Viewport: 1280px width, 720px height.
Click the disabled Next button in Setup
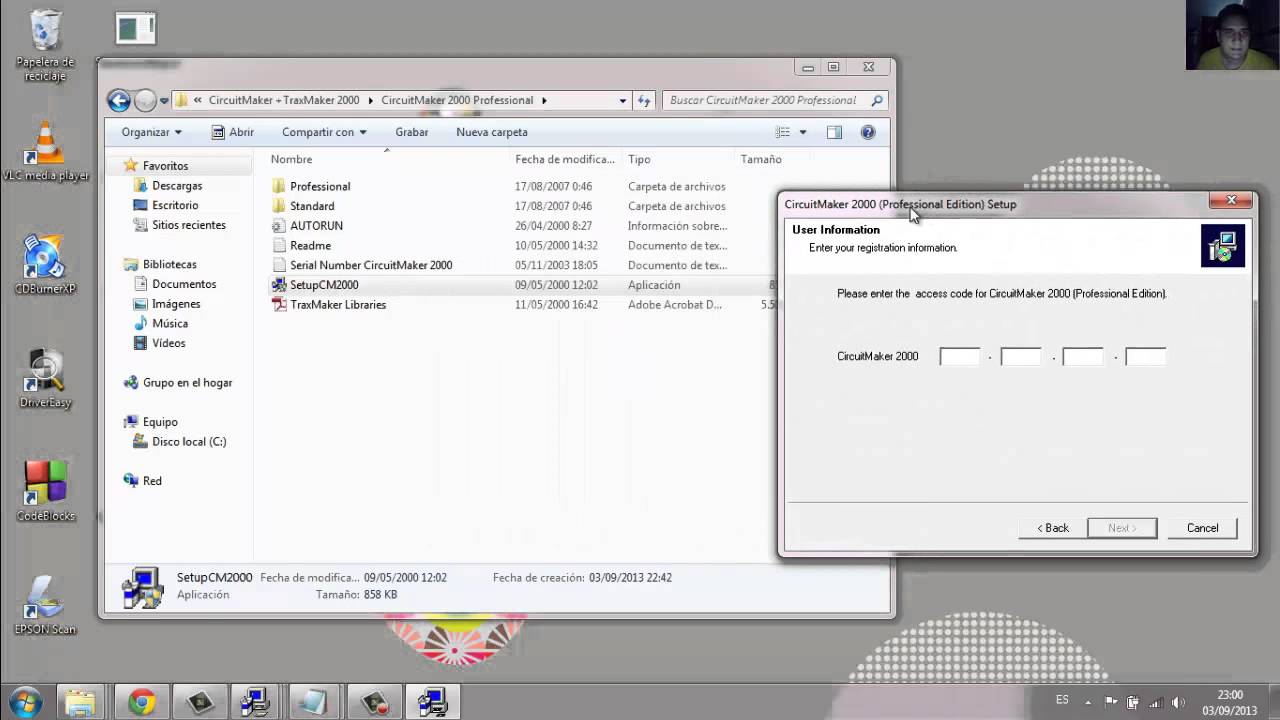[x=1122, y=528]
